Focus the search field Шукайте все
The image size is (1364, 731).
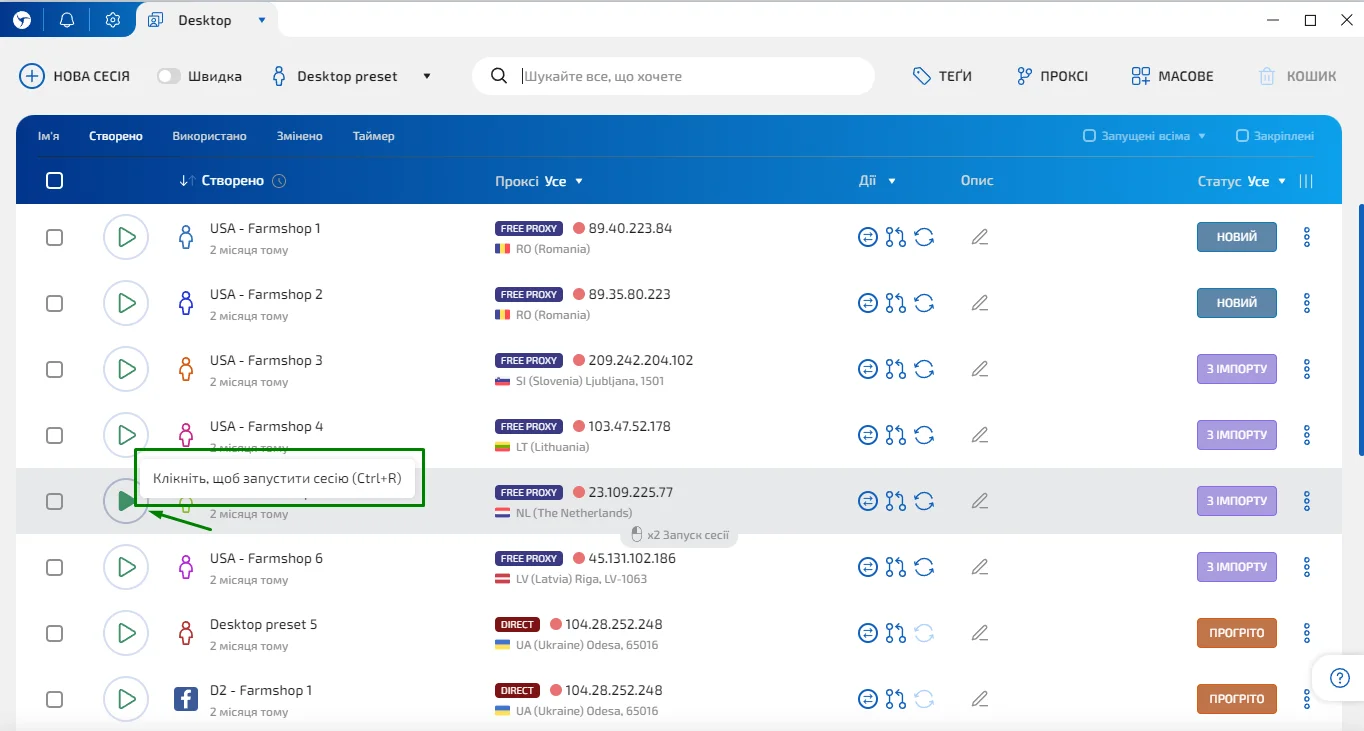tap(673, 76)
